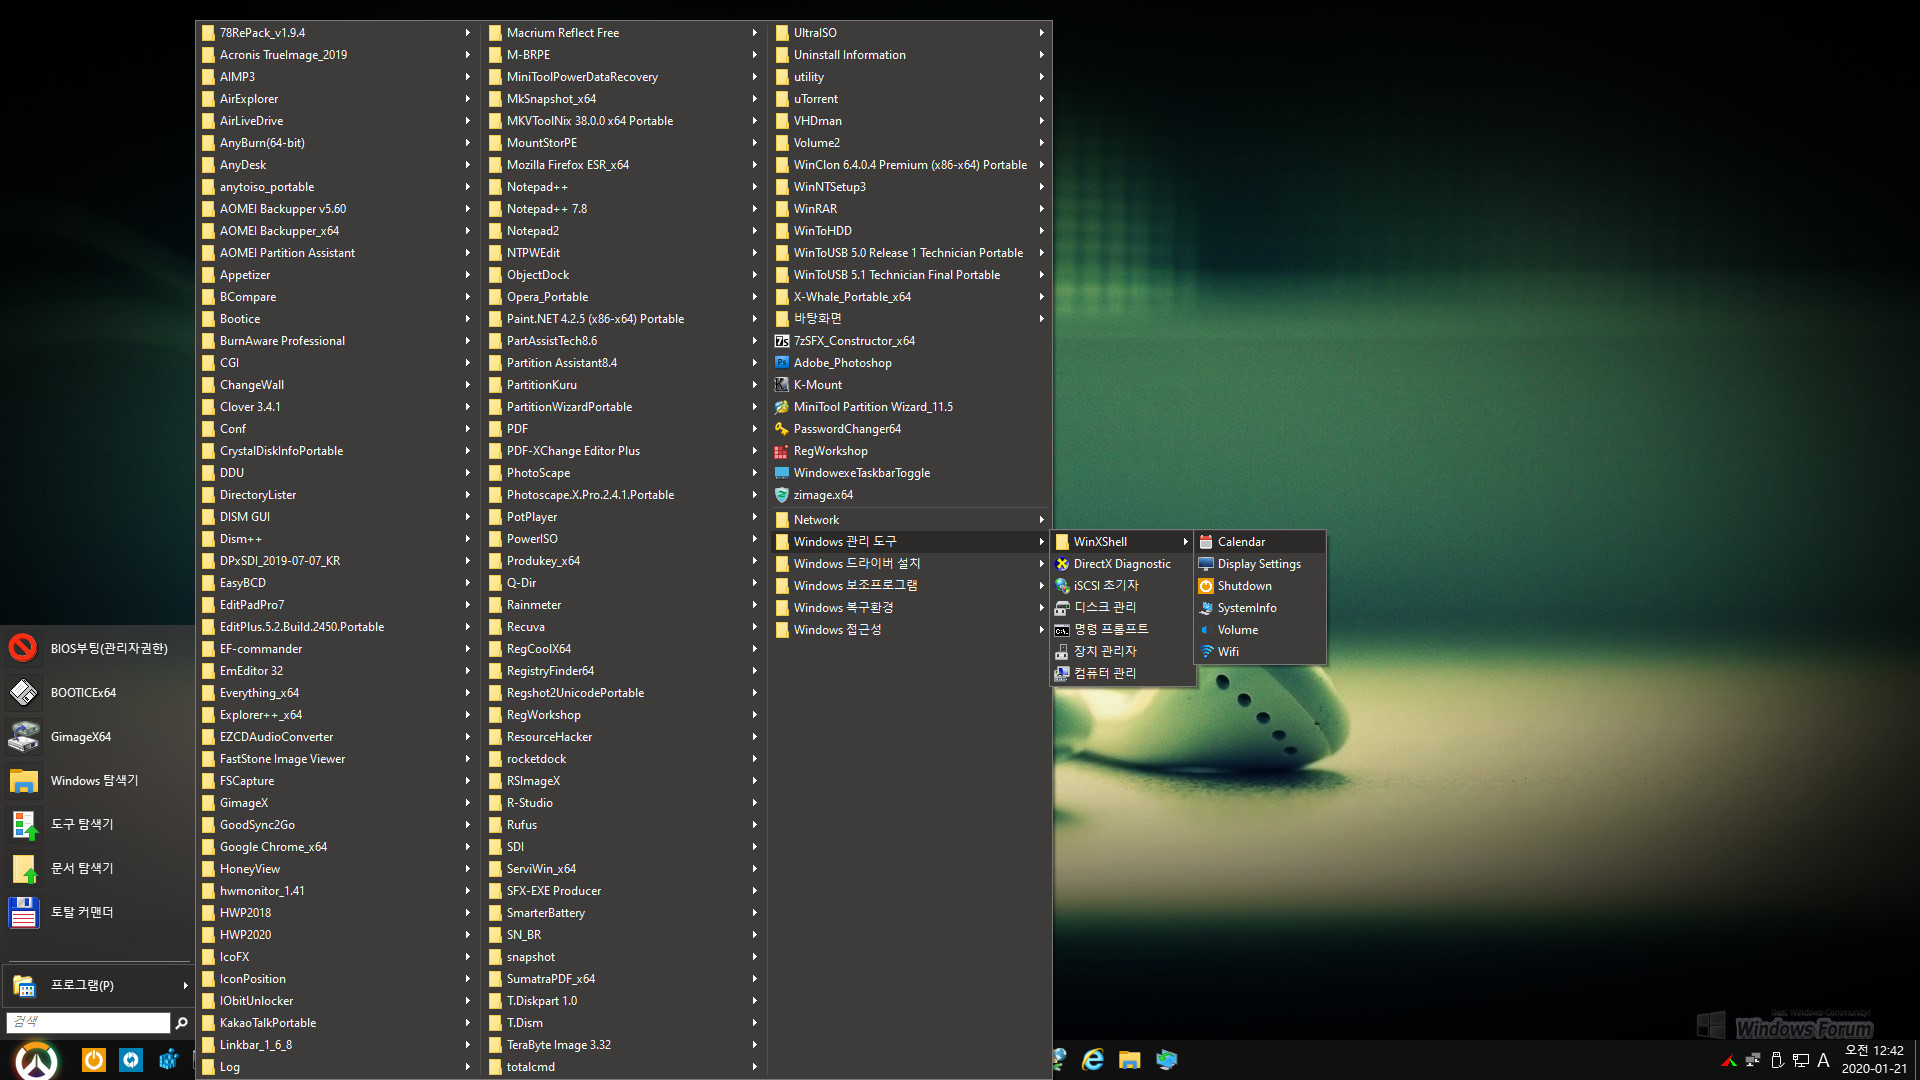
Task: Click the search magnifier button
Action: [x=181, y=1022]
